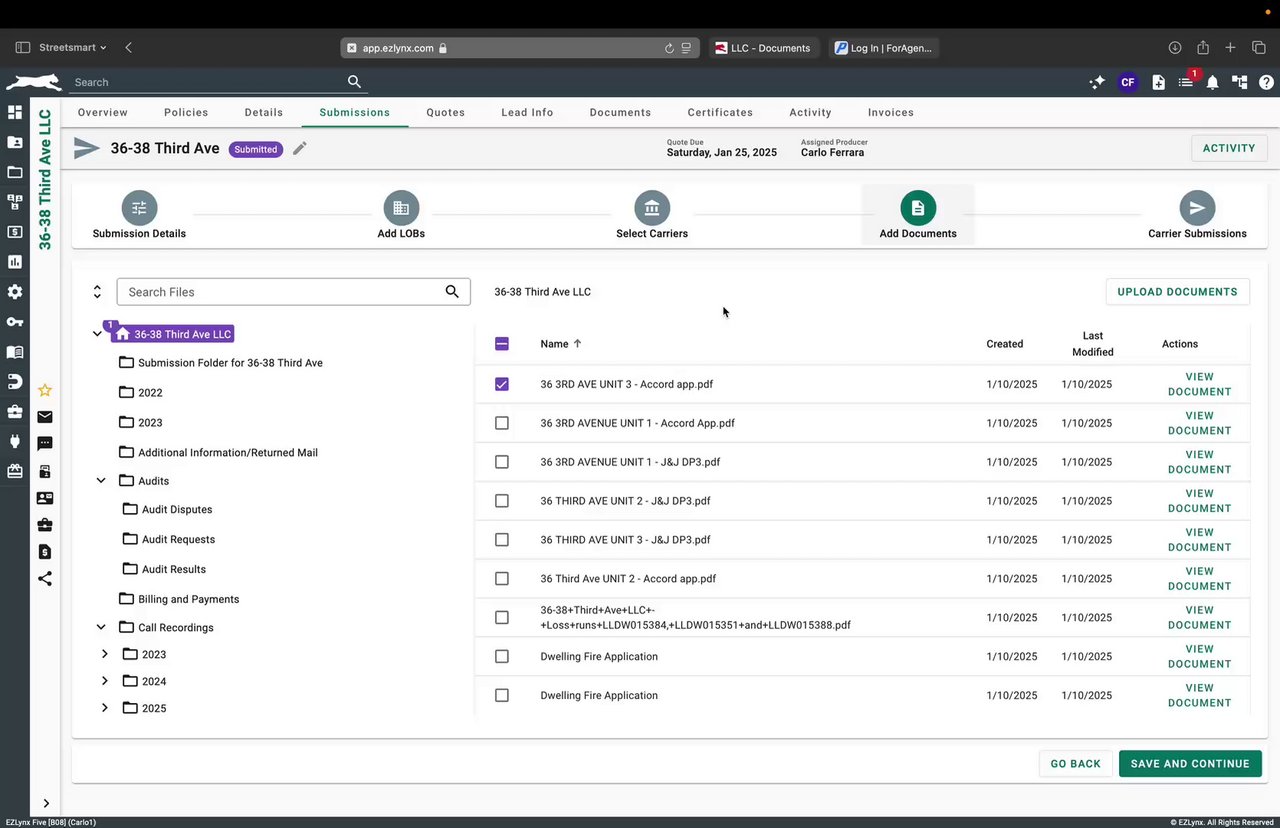Expand the left sidebar with the bottom chevron

(46, 803)
